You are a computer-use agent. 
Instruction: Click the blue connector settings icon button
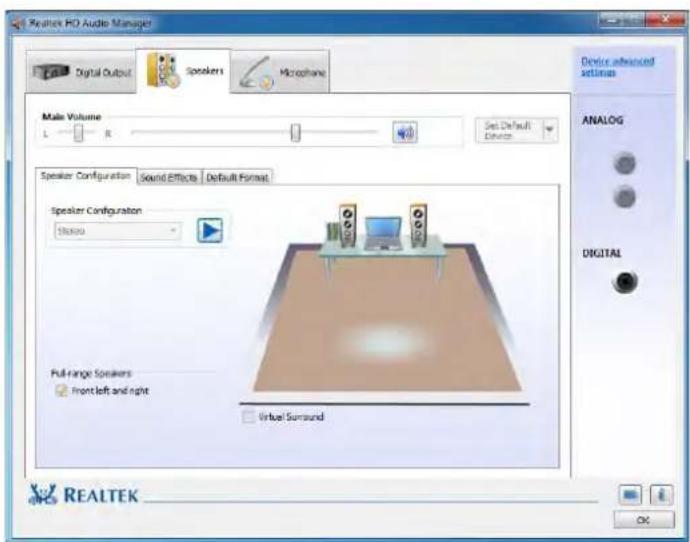(x=630, y=495)
